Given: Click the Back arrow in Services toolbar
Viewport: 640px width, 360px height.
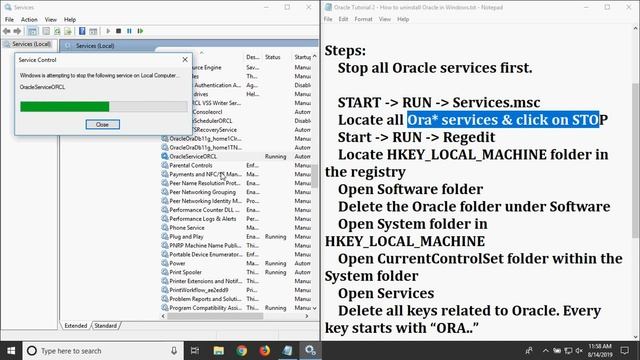Looking at the screenshot, I should (x=7, y=31).
